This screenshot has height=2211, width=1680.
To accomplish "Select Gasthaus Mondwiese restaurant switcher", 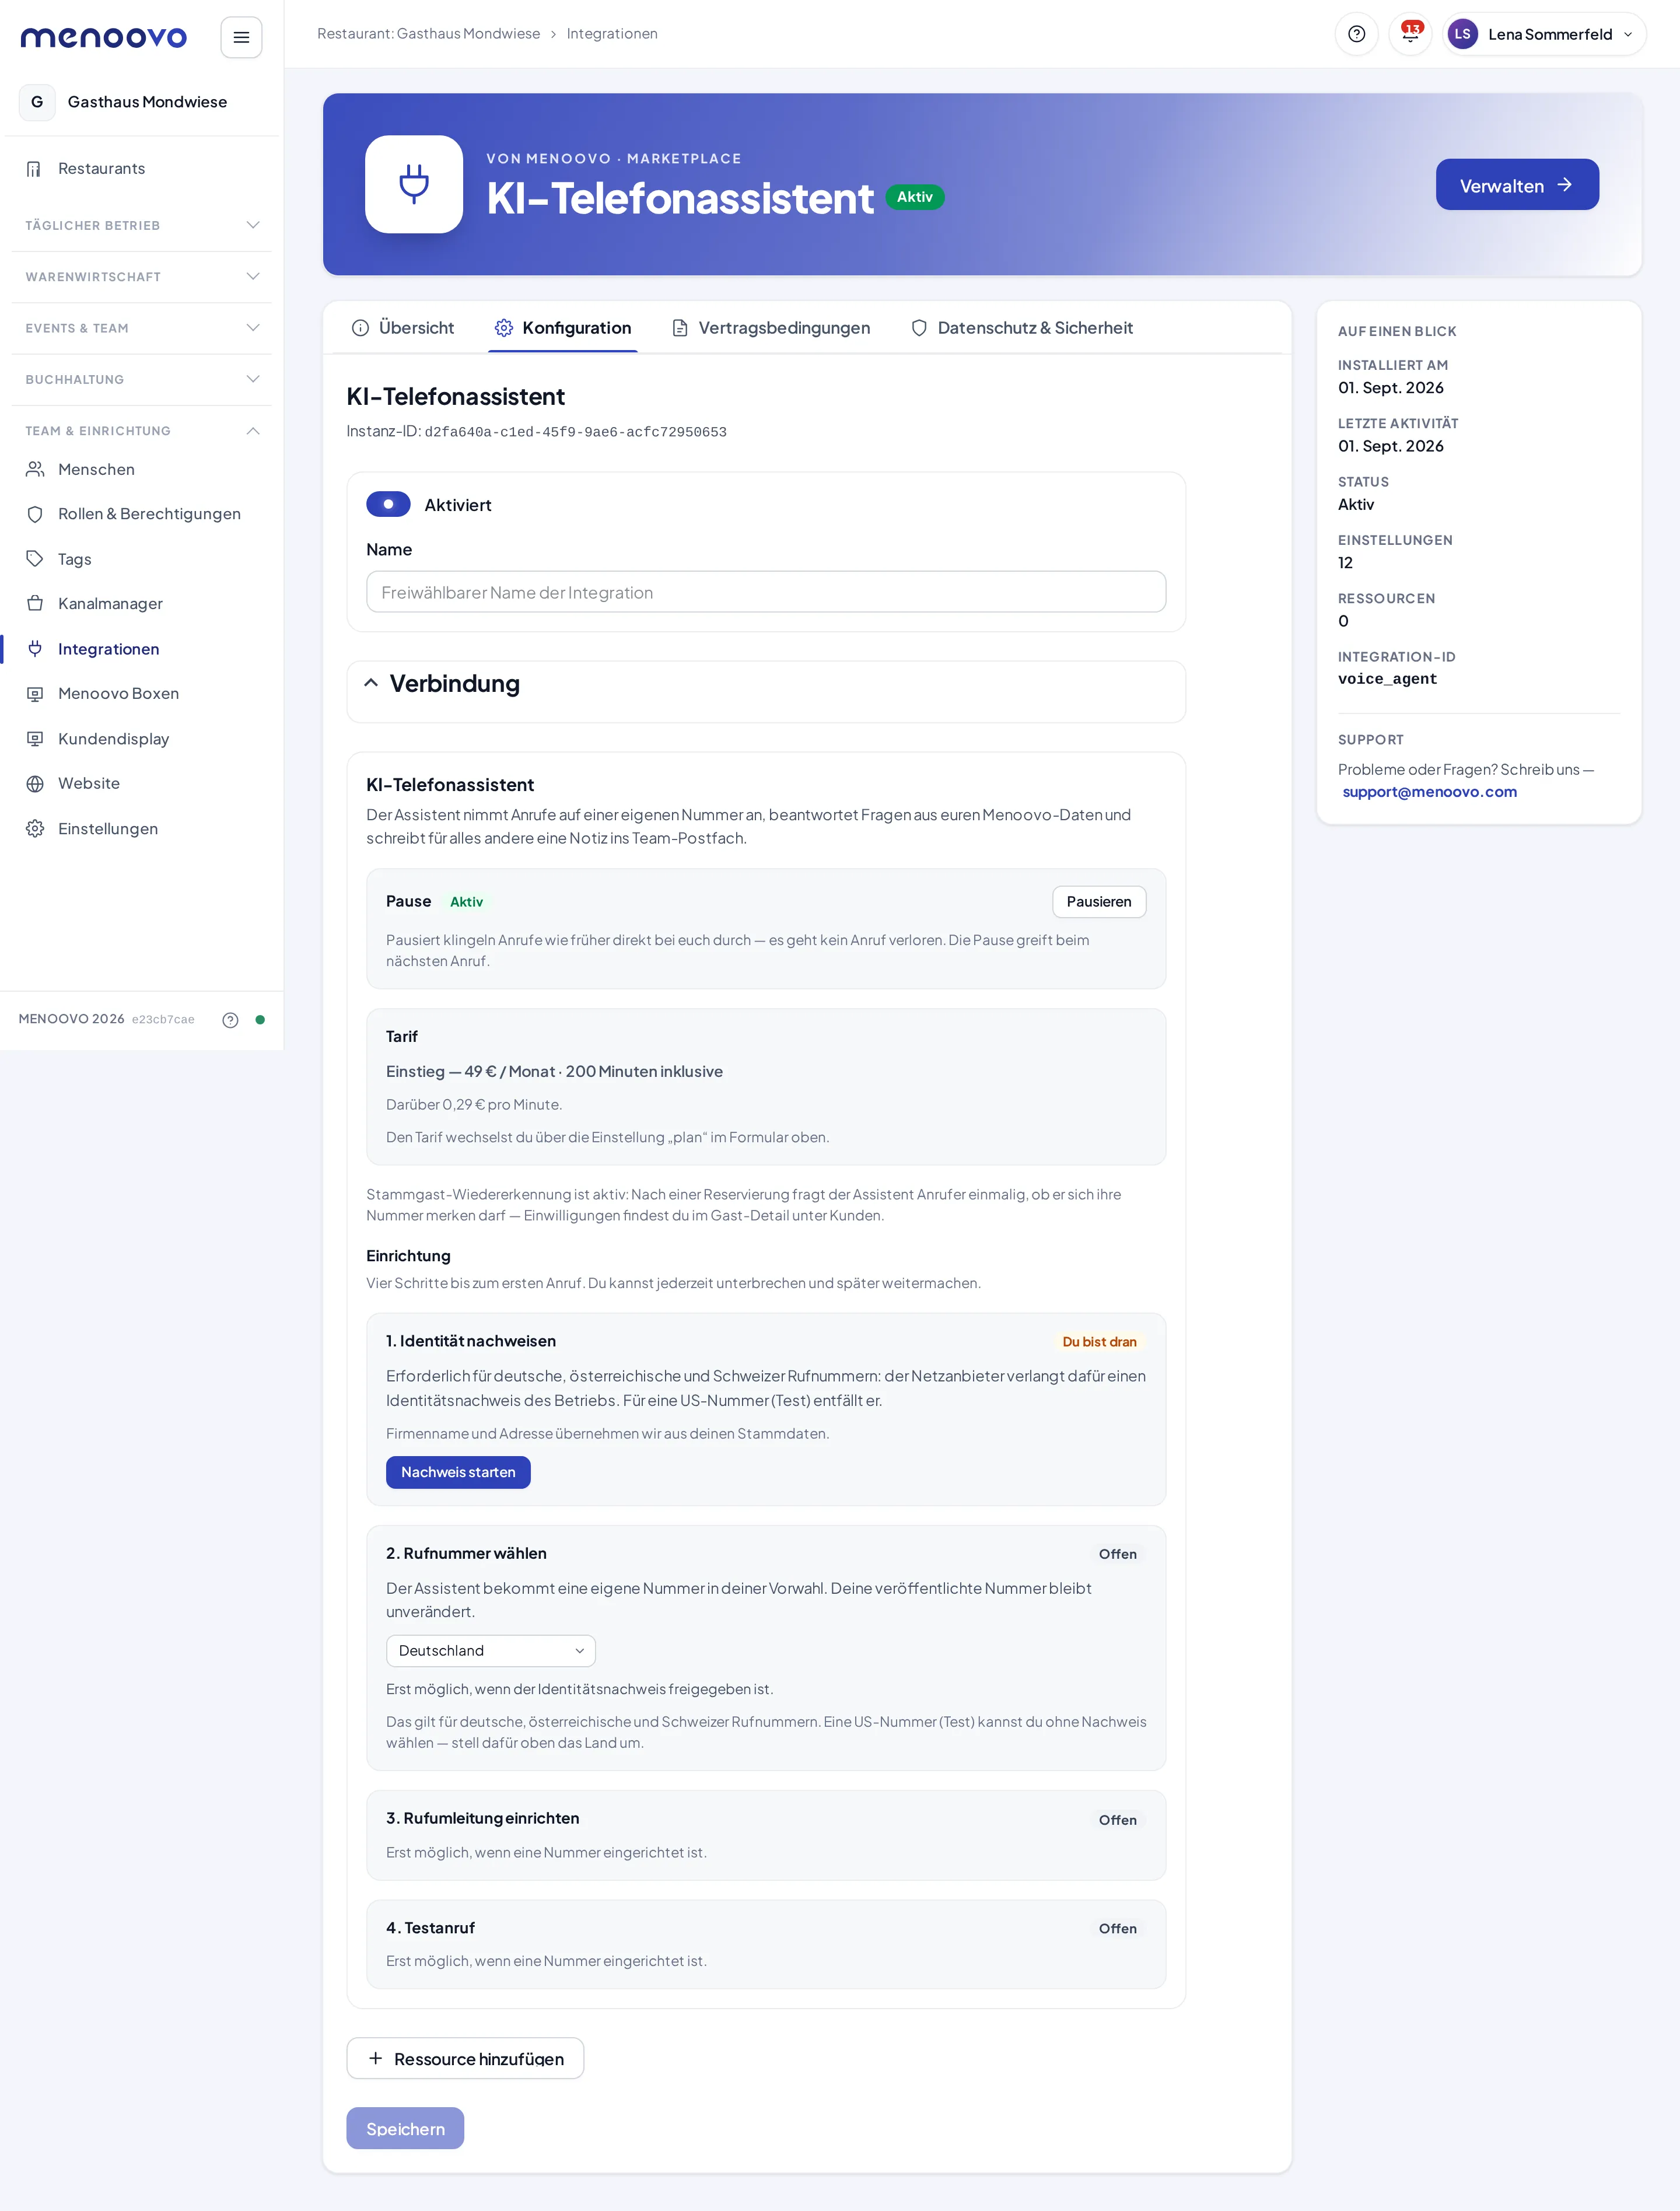I will tap(141, 102).
